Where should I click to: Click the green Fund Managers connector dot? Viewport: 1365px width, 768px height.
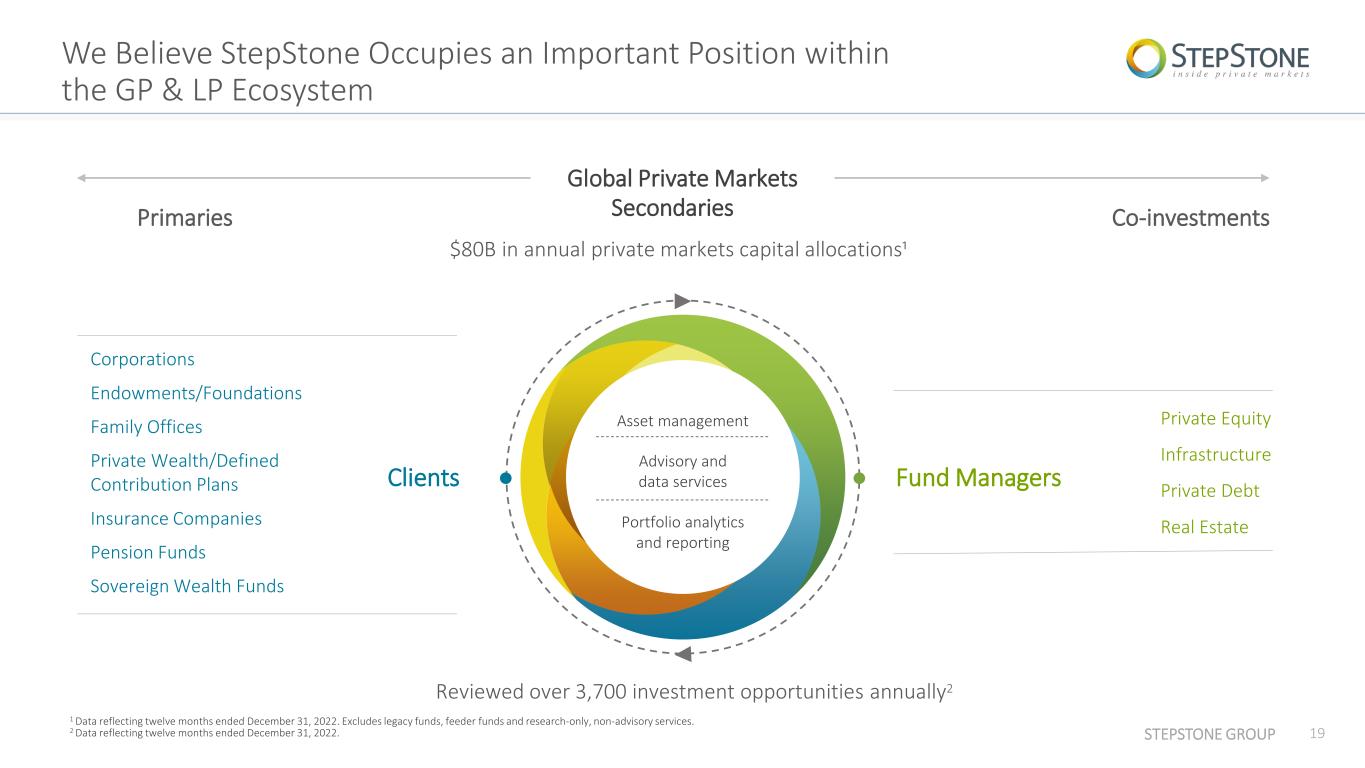(859, 479)
